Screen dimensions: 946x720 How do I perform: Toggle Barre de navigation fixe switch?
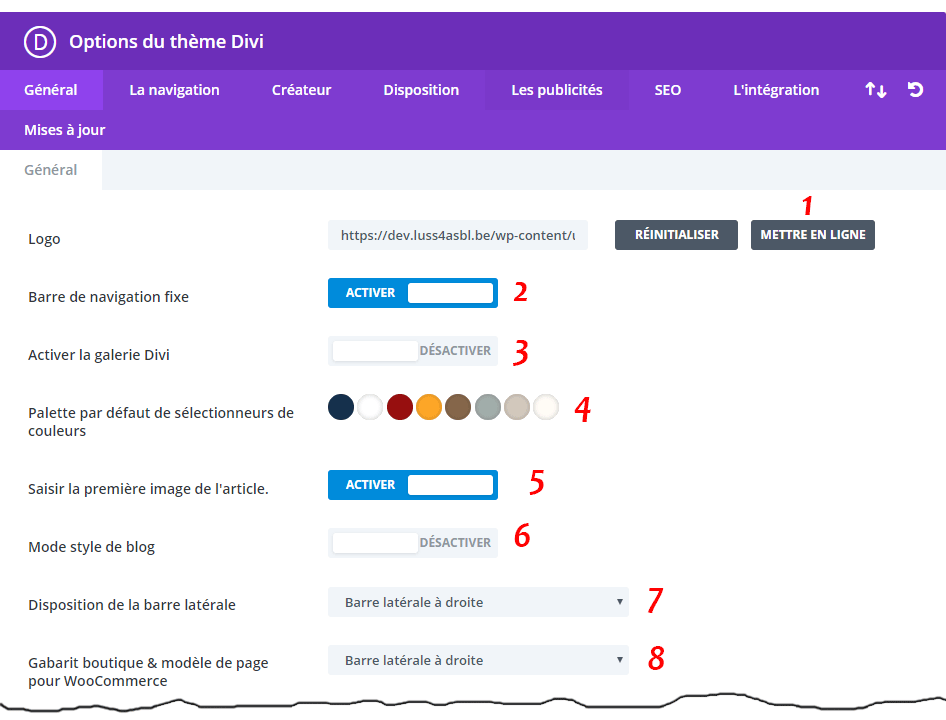[x=413, y=293]
